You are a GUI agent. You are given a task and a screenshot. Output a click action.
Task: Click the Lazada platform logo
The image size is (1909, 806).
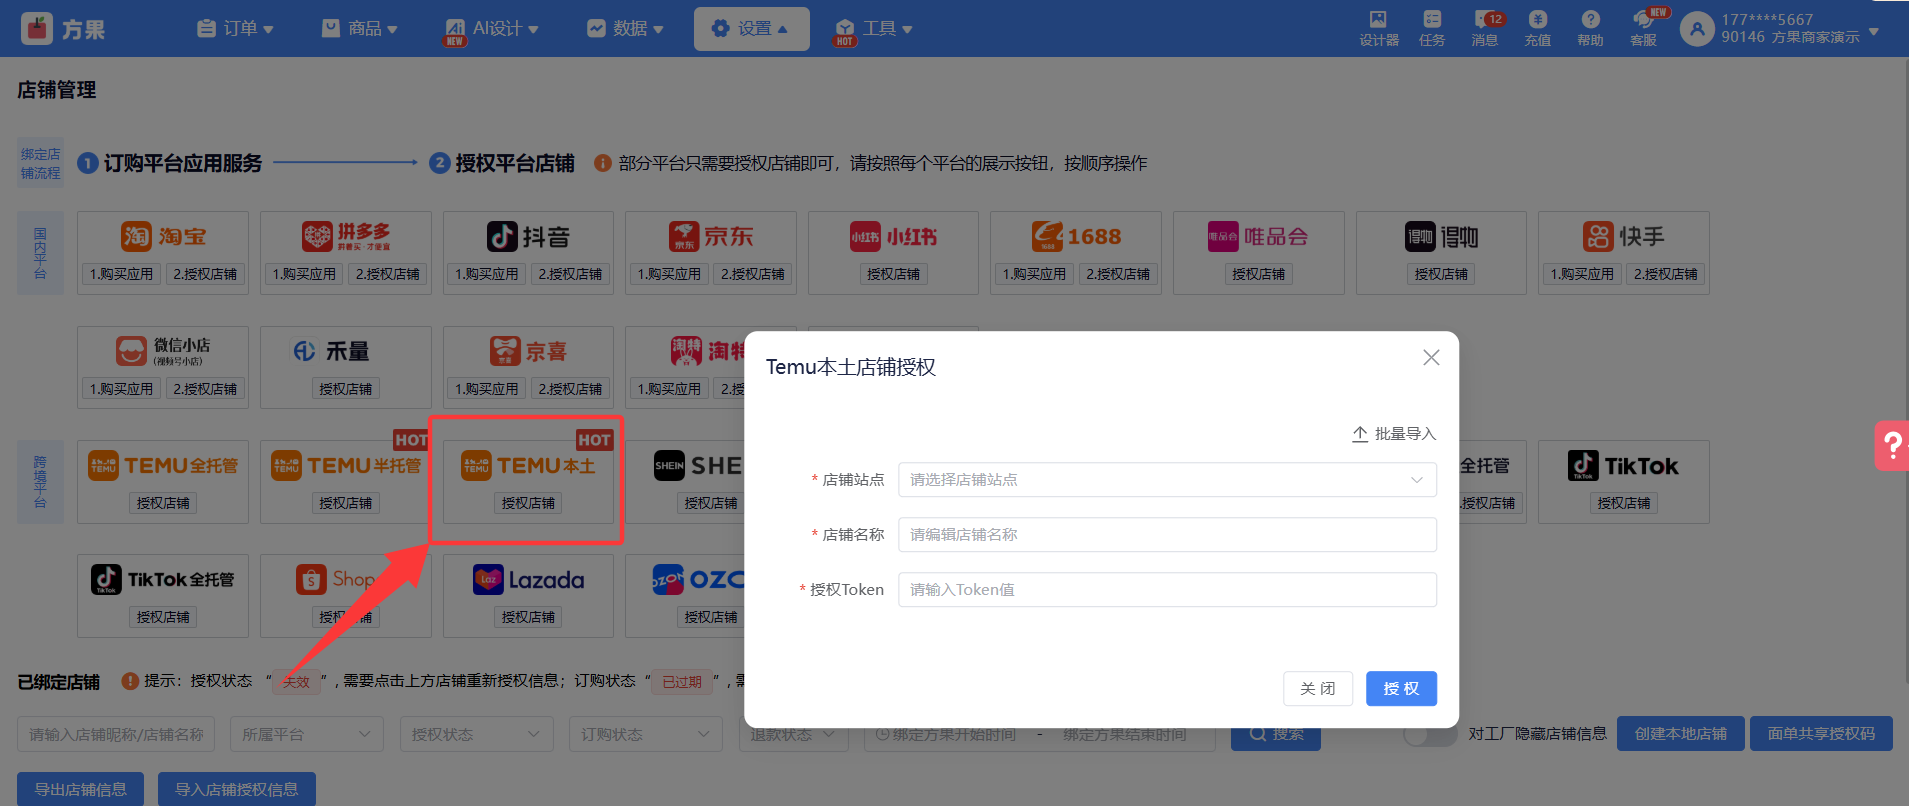(528, 580)
